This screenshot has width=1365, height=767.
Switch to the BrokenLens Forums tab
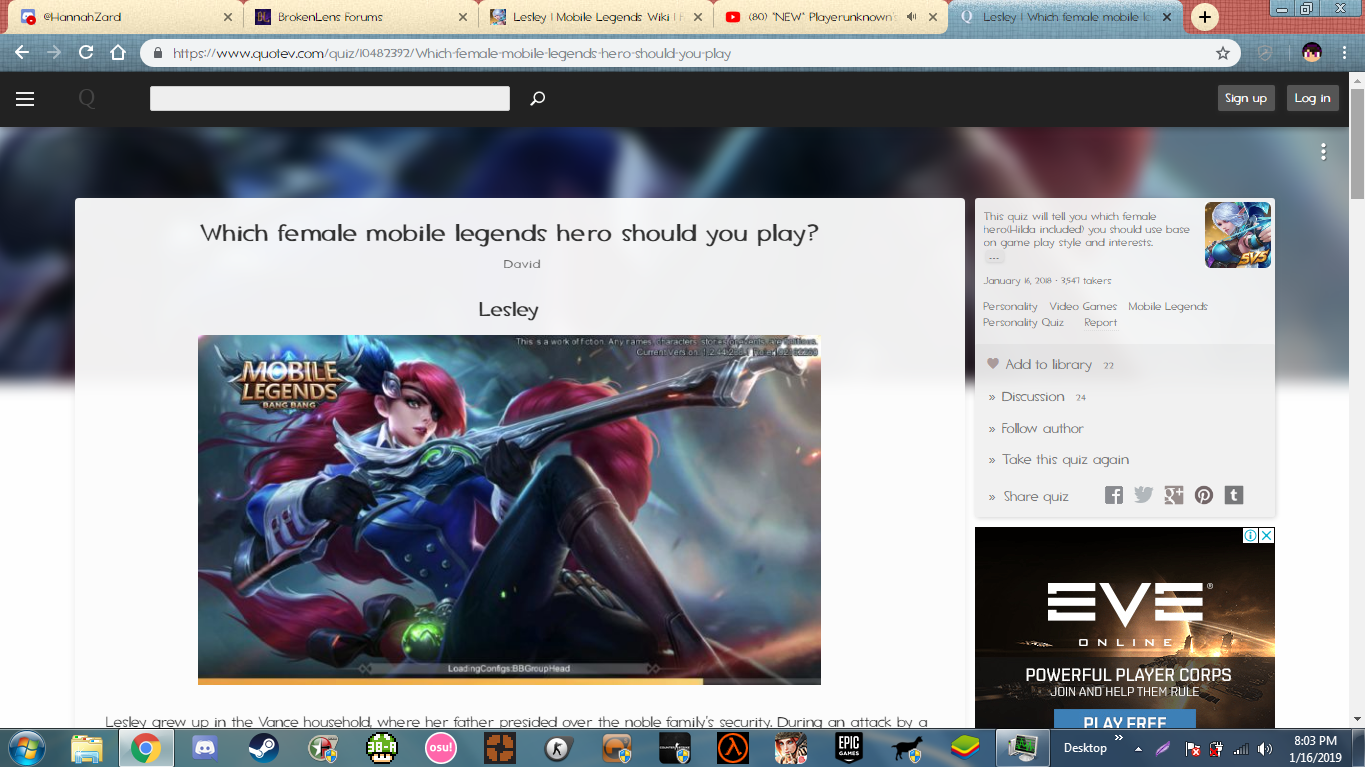(x=361, y=17)
